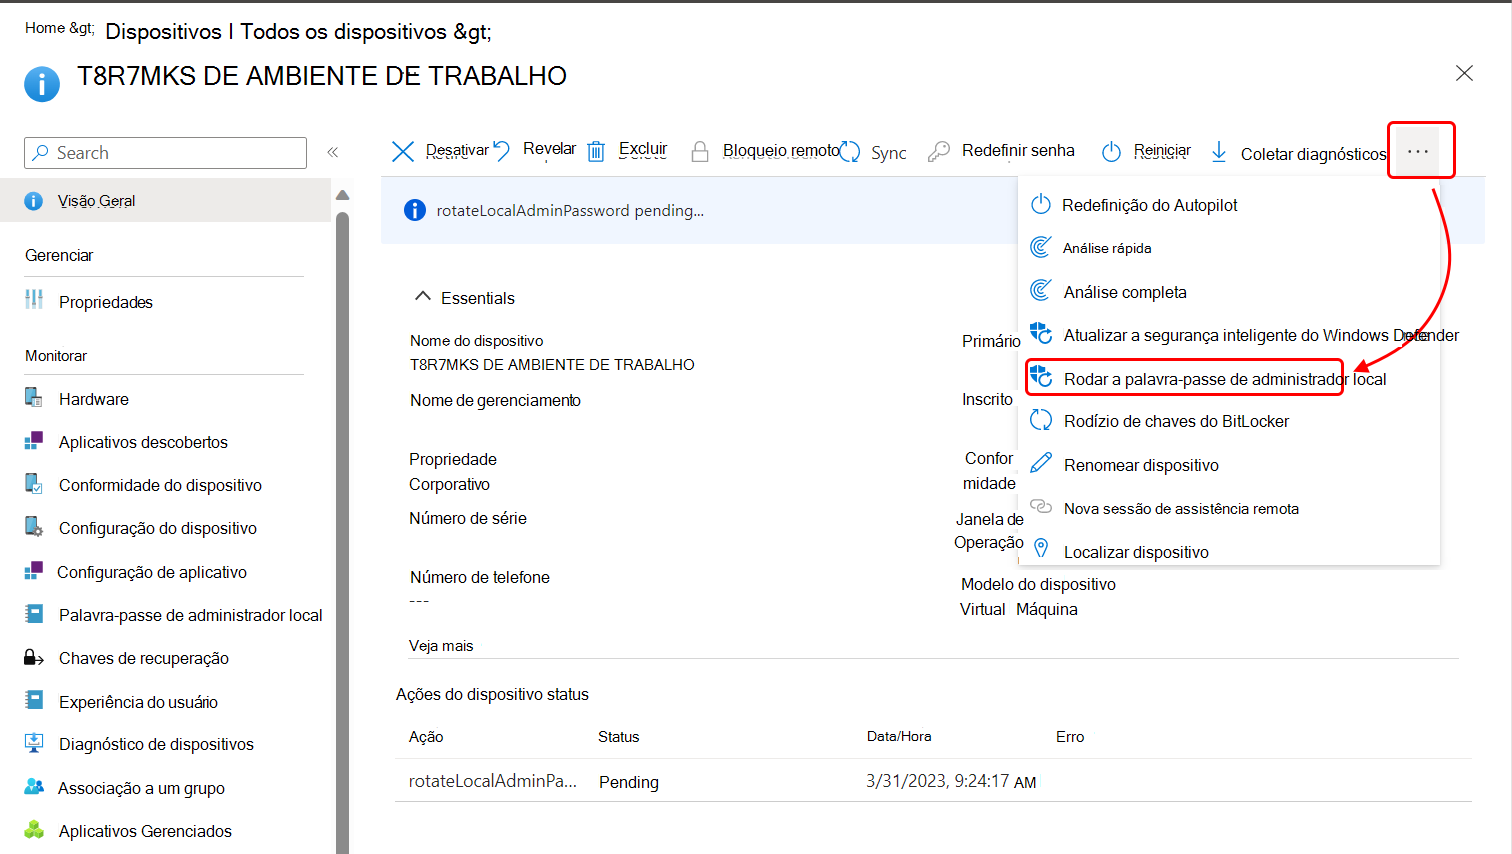Click the Sync circular arrows icon
Image resolution: width=1512 pixels, height=854 pixels.
850,152
